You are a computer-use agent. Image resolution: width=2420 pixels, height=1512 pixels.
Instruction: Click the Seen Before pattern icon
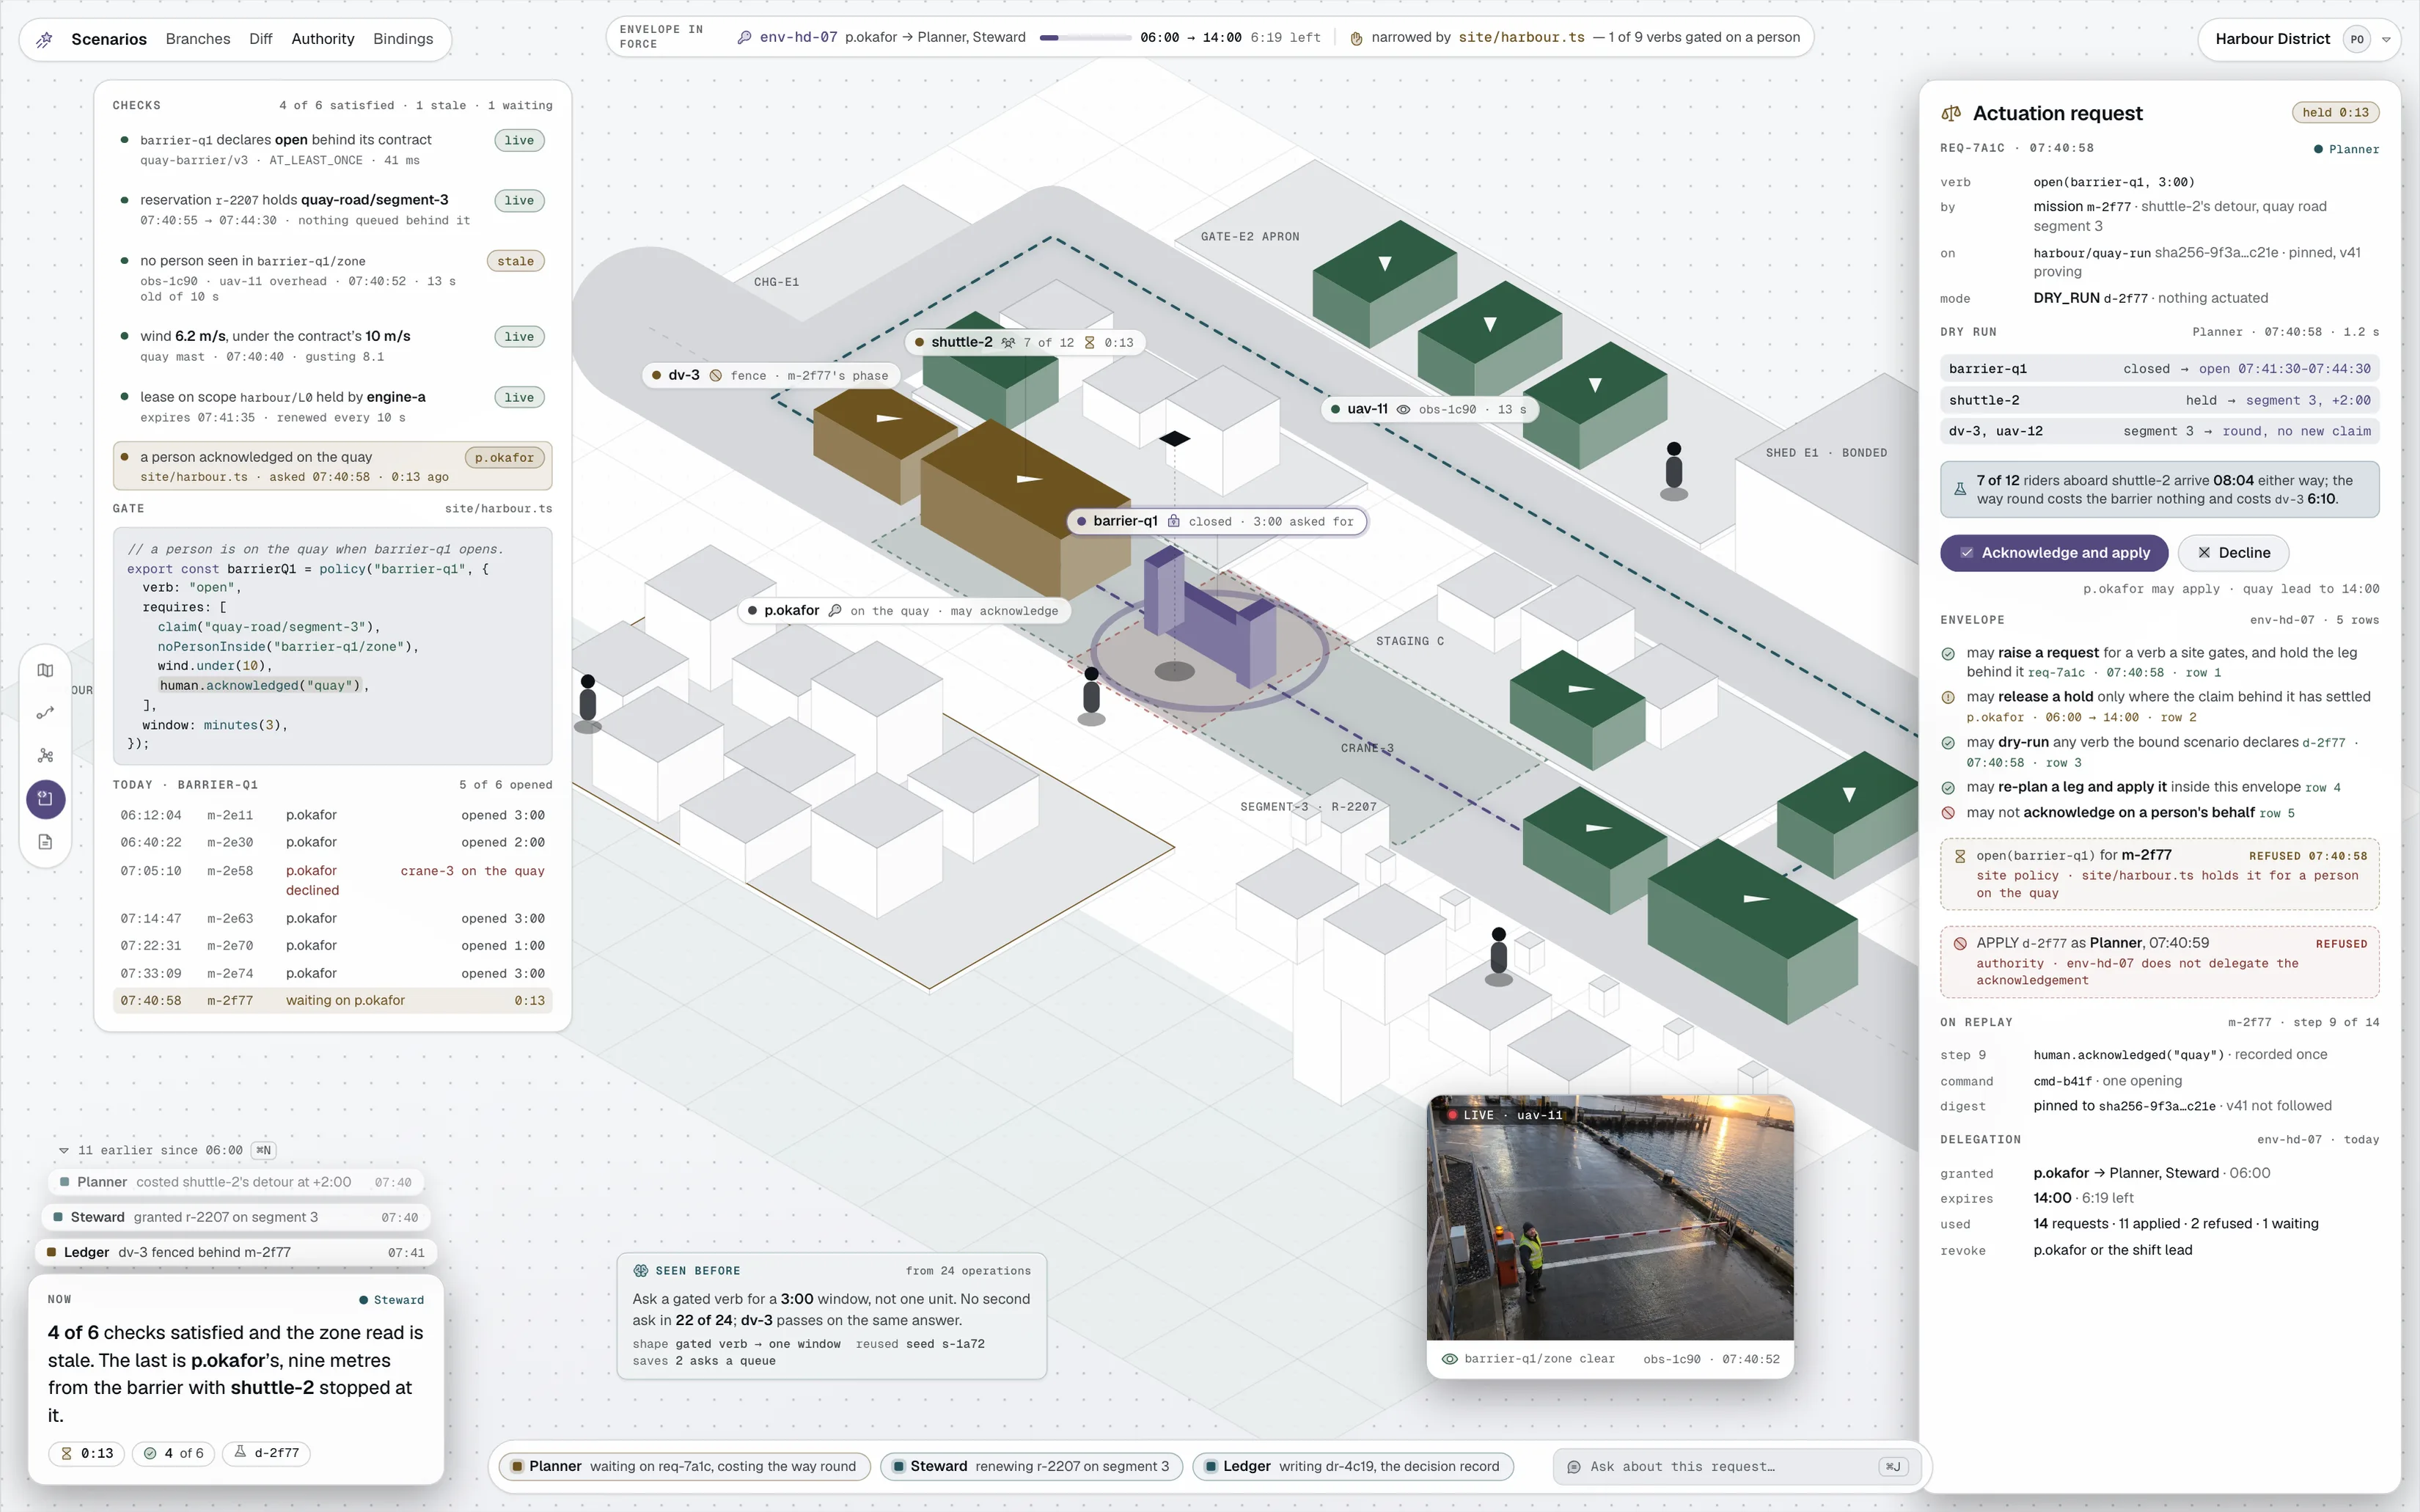(x=641, y=1271)
